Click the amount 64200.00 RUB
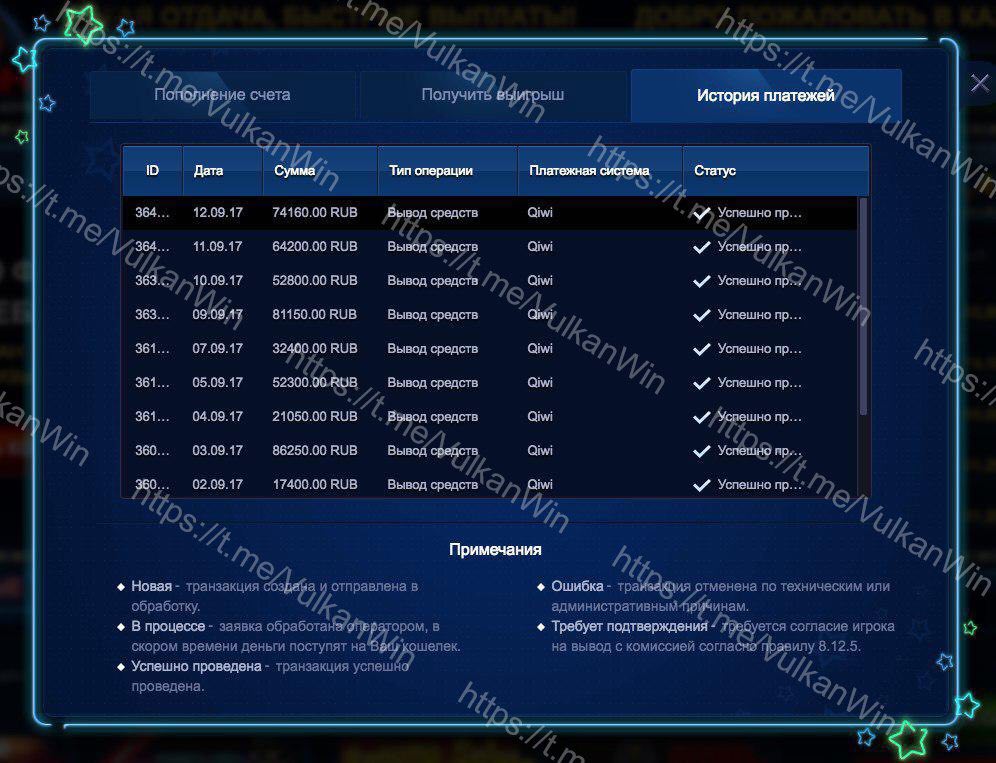The image size is (996, 763). click(x=314, y=246)
